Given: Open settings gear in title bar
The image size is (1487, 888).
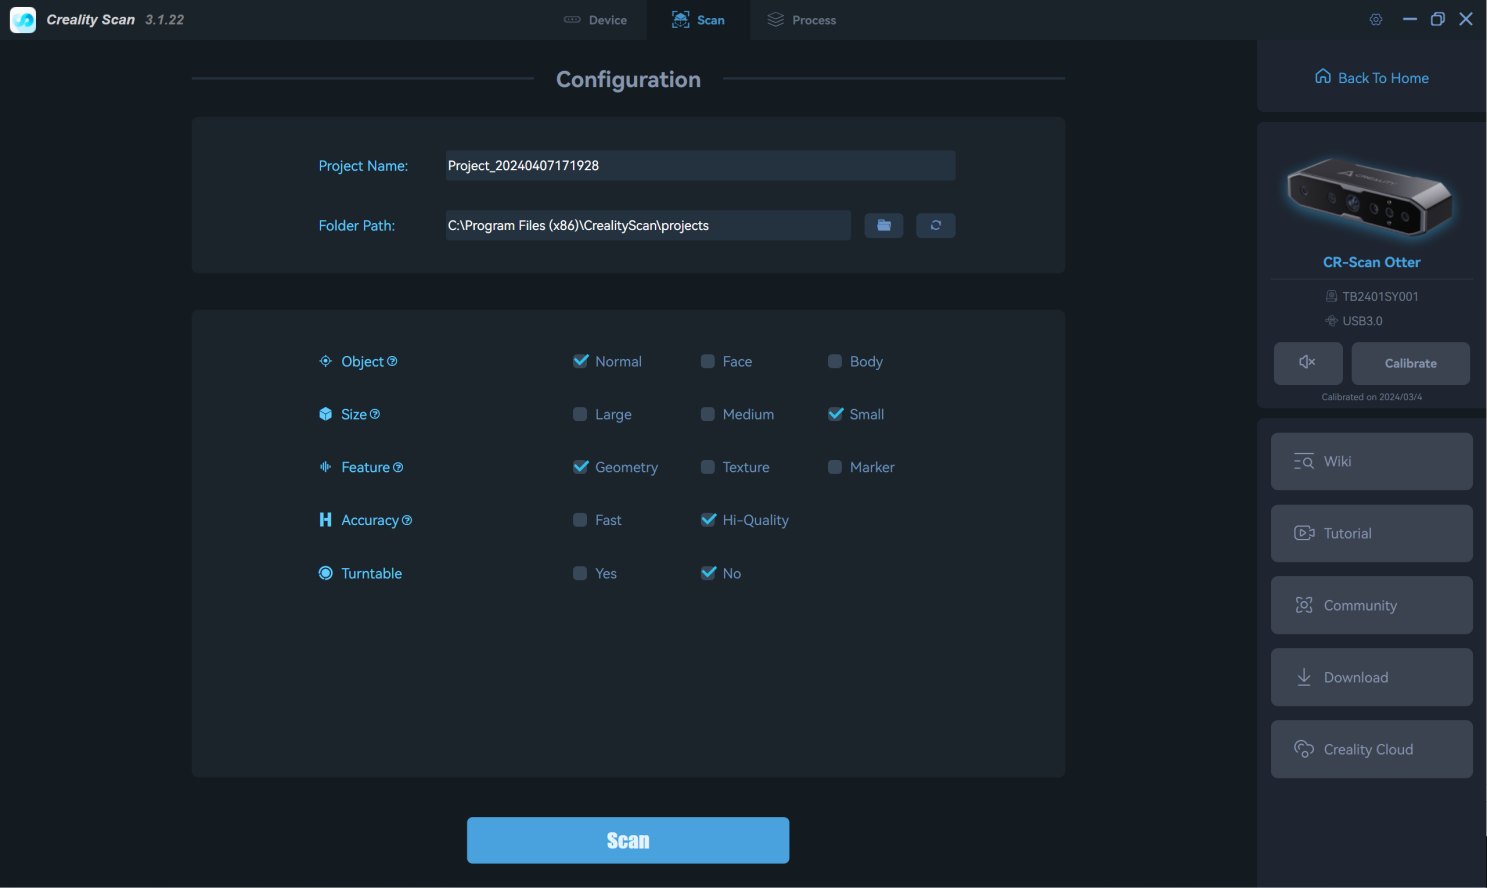Looking at the screenshot, I should [1376, 20].
